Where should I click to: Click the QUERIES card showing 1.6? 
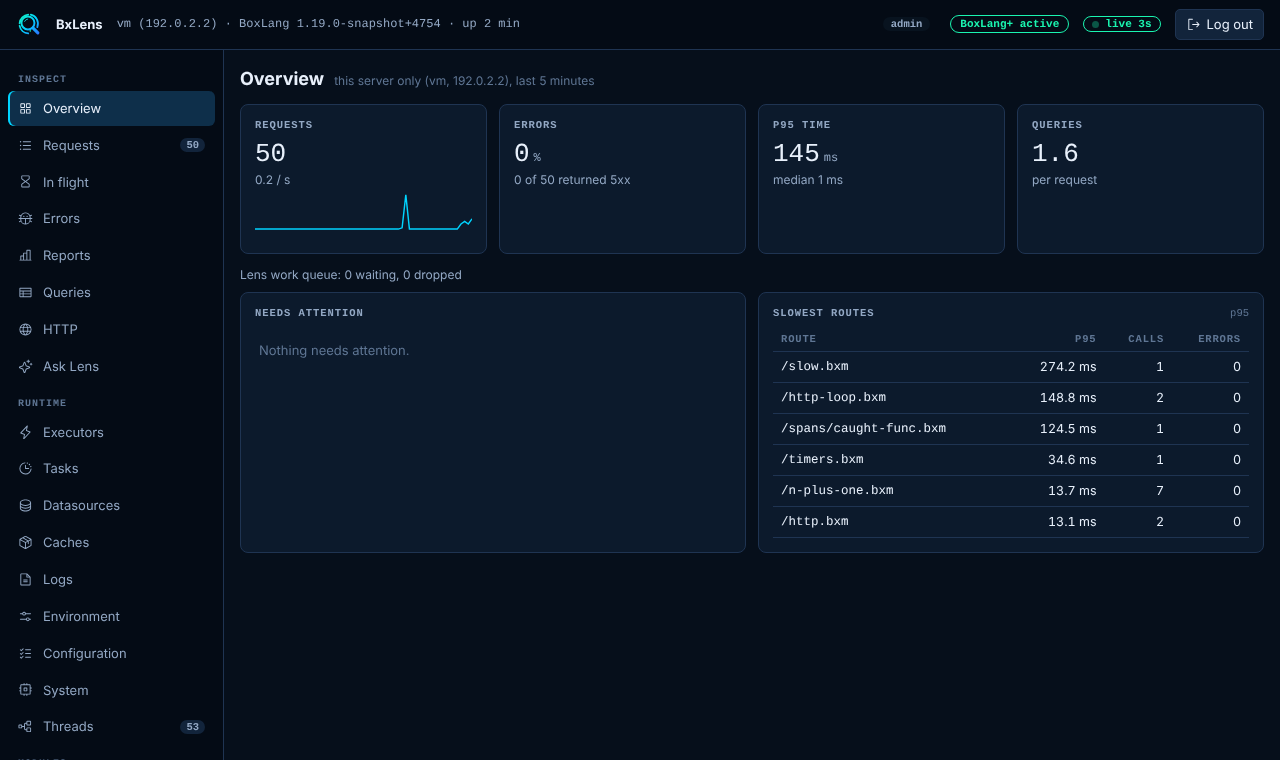coord(1140,179)
